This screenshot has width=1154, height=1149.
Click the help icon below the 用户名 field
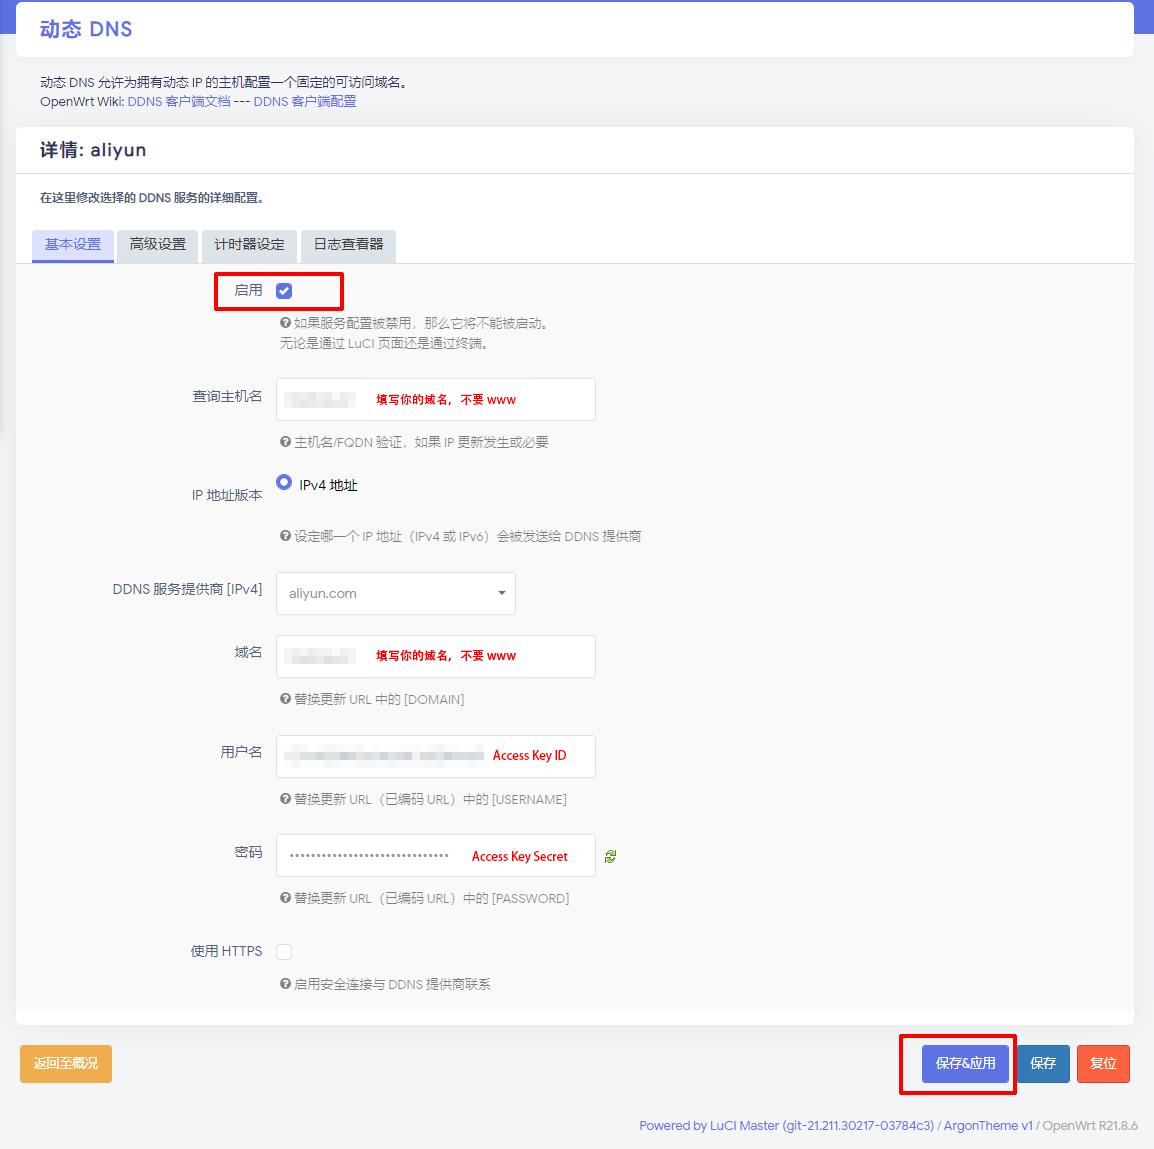click(x=284, y=799)
